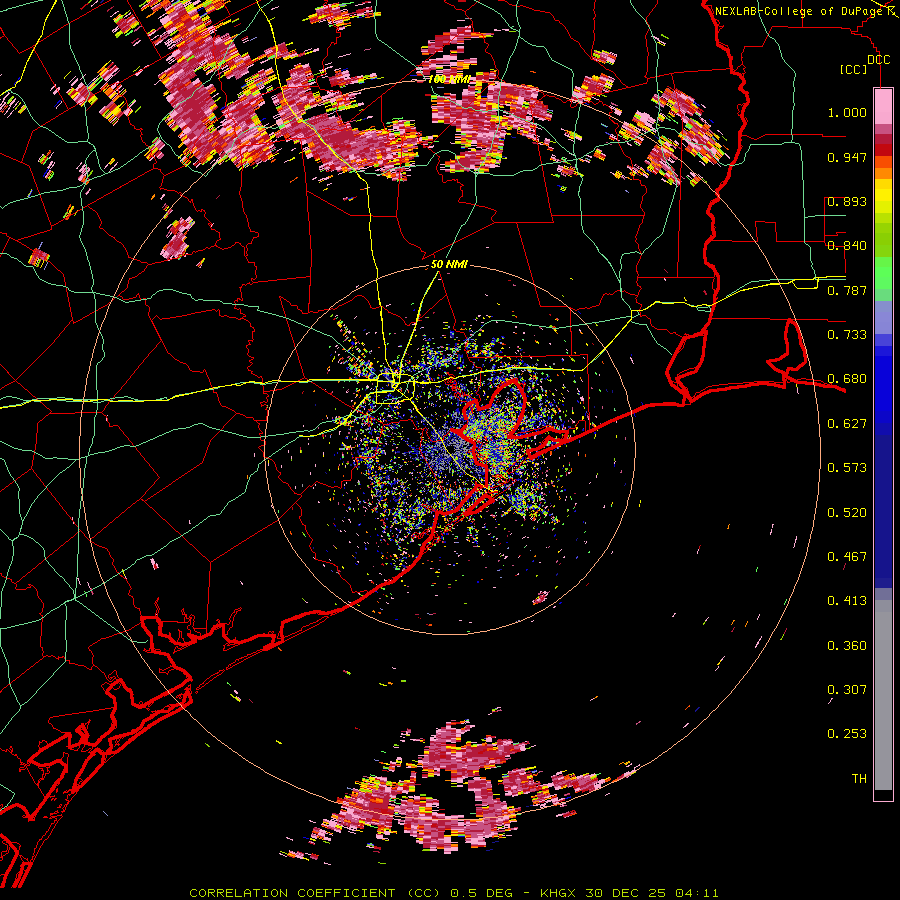Pick the bright green segment of color bar

click(883, 274)
